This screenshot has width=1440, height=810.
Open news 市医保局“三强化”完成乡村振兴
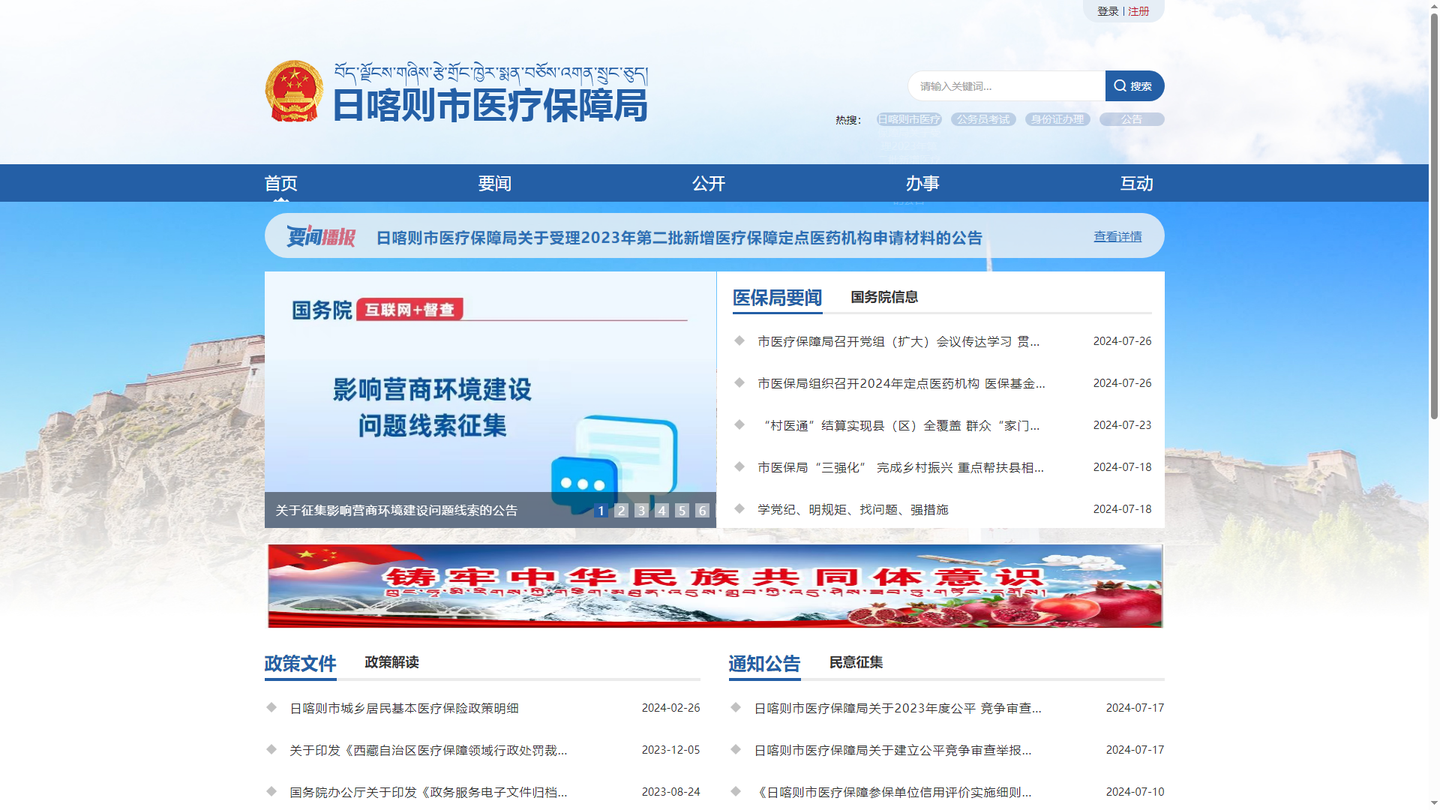[900, 467]
